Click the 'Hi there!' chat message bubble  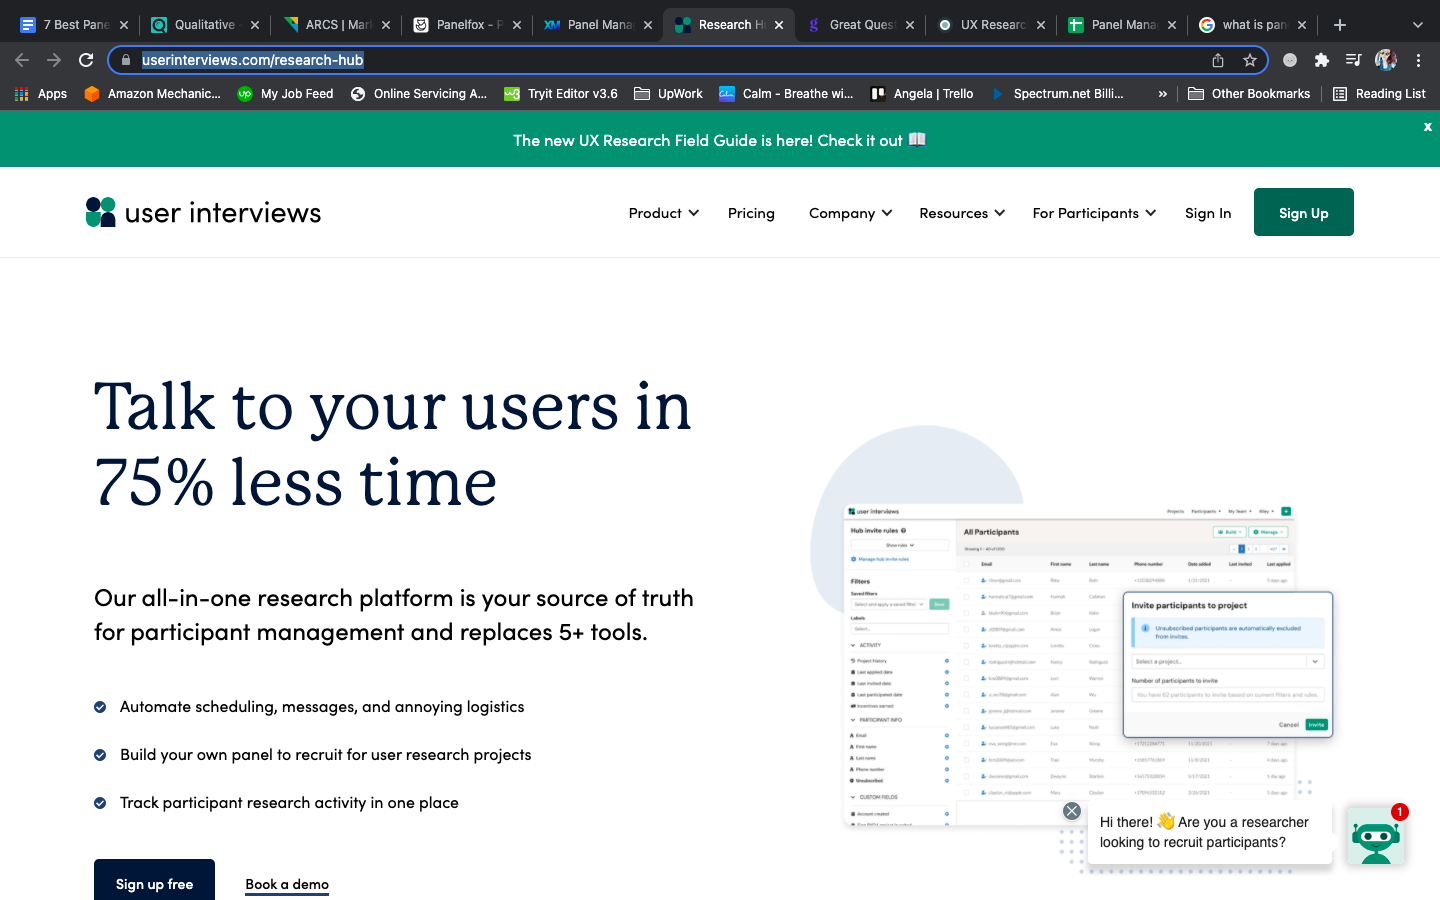(1210, 832)
